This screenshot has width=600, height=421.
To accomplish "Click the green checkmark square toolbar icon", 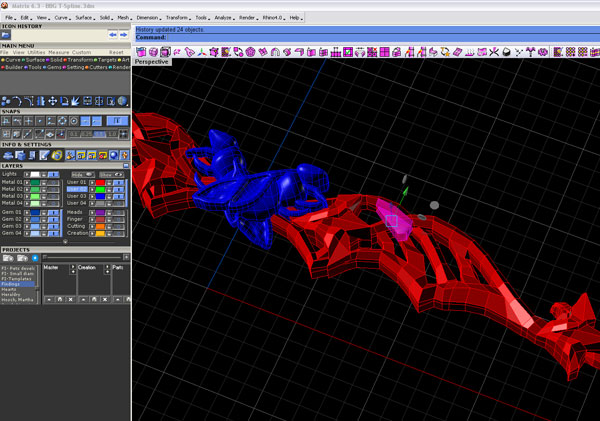I will 348,52.
